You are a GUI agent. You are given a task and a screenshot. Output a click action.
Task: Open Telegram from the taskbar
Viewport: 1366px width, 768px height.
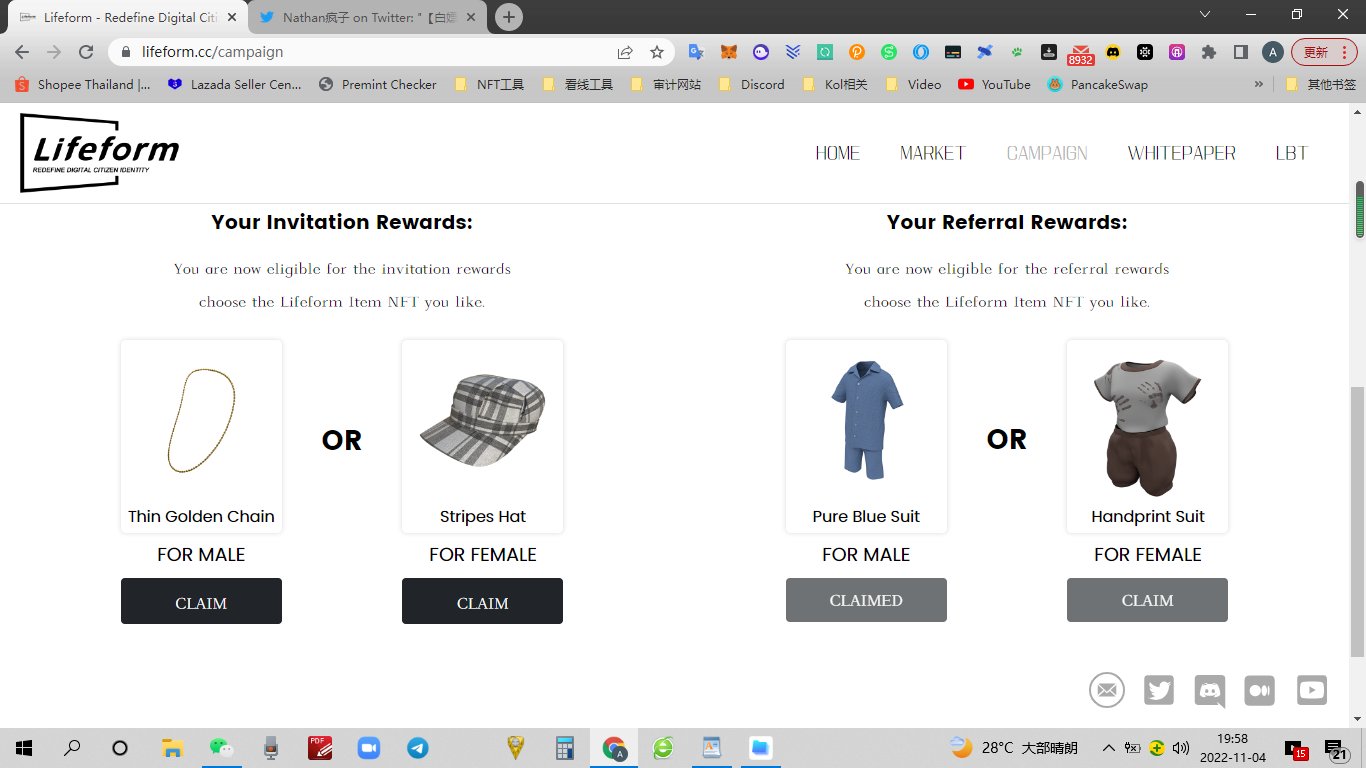pos(418,747)
